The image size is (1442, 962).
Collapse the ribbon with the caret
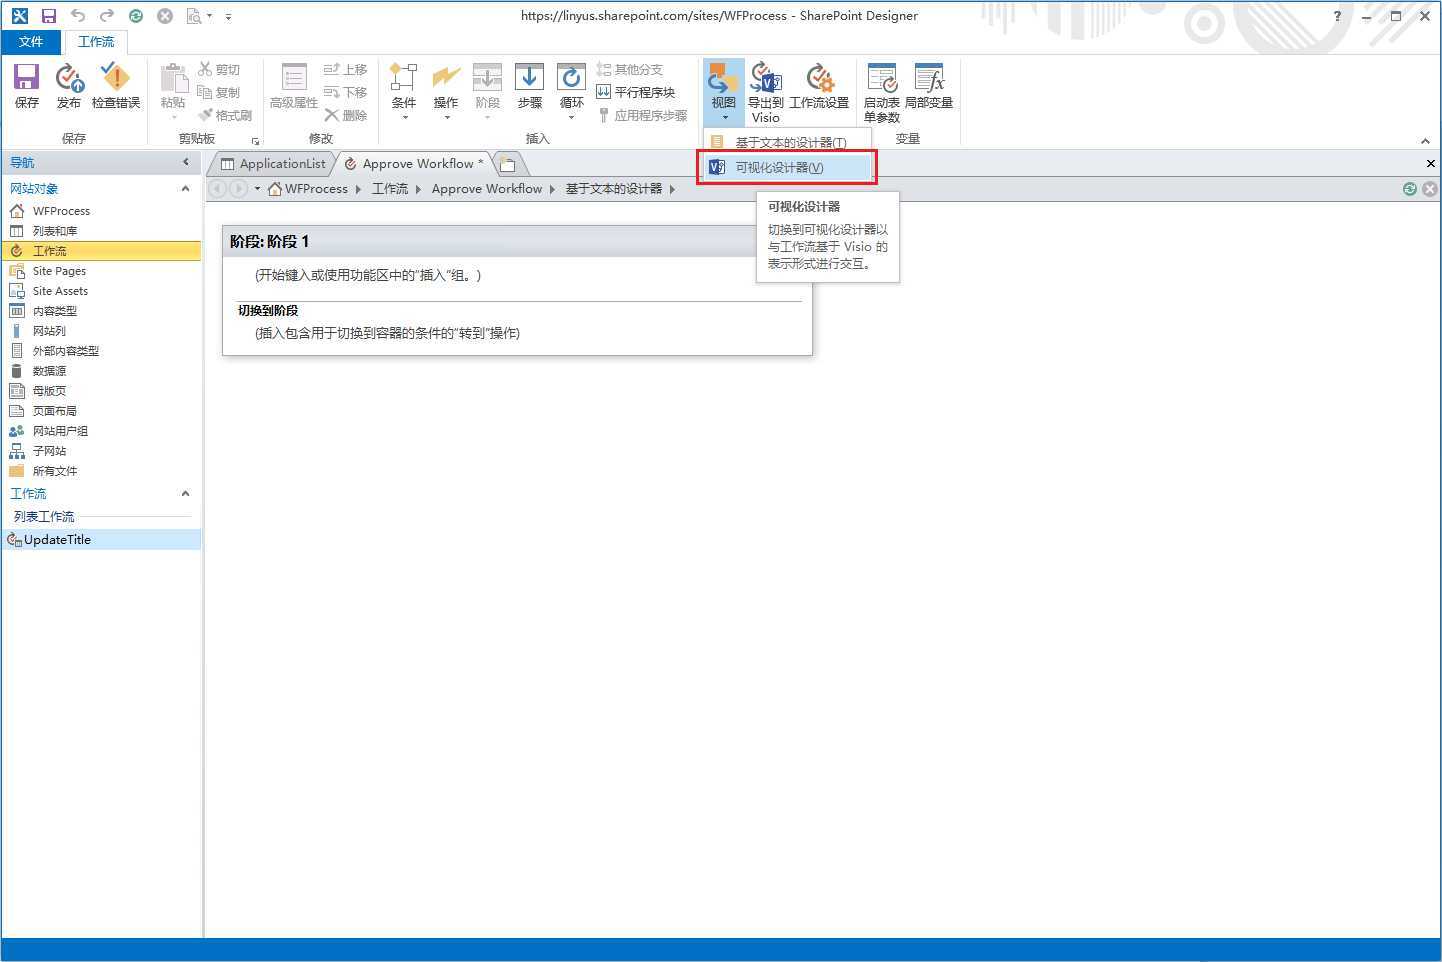(x=1425, y=141)
